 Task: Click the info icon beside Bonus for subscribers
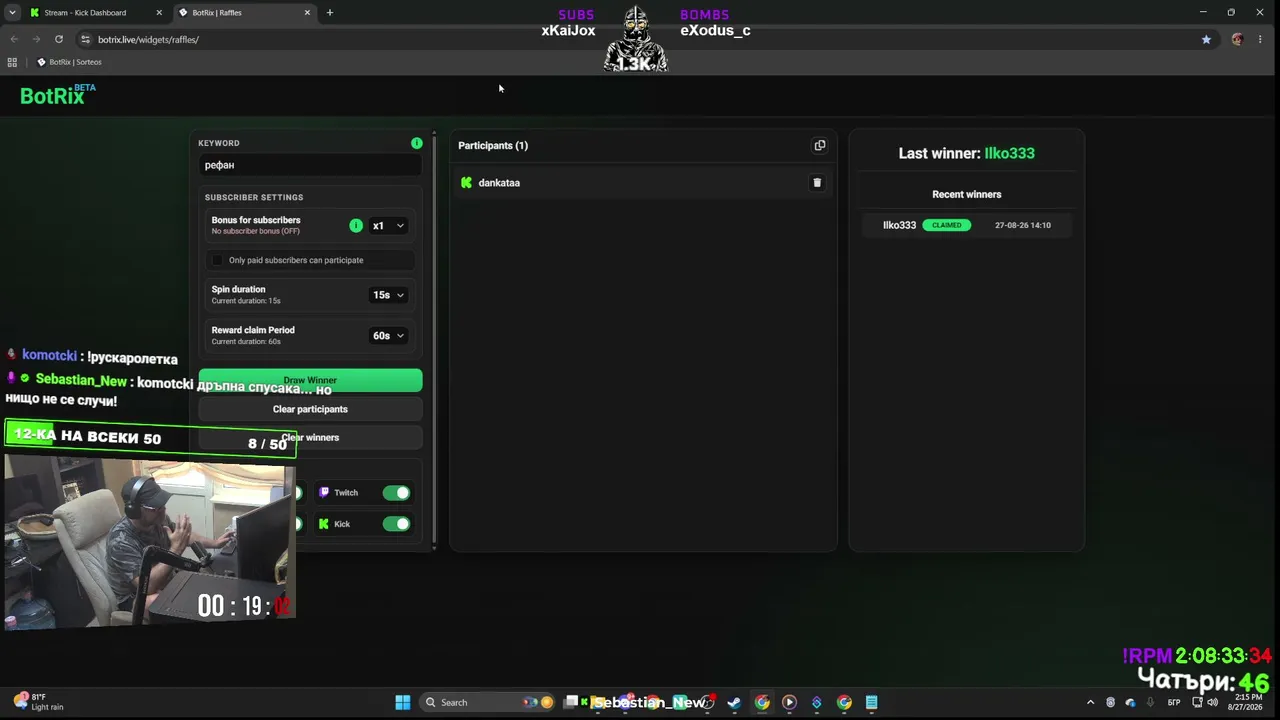pyautogui.click(x=356, y=226)
